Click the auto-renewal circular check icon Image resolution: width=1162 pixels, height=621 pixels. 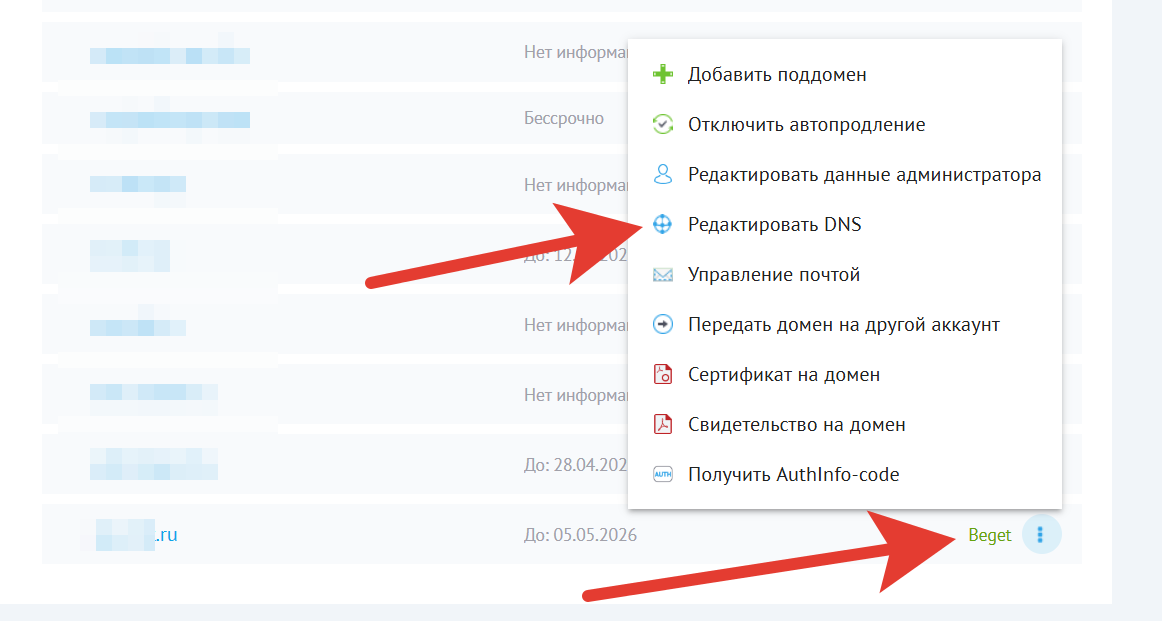click(662, 125)
